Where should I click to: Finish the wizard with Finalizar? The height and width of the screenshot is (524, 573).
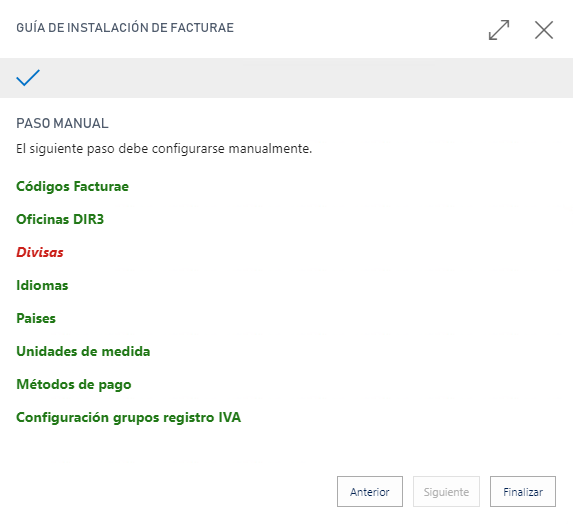tap(523, 491)
